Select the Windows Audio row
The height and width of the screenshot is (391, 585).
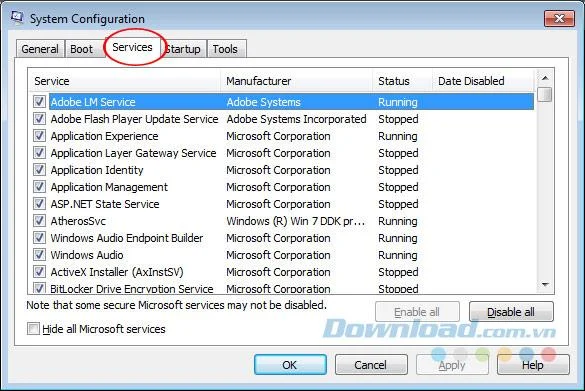(x=284, y=255)
